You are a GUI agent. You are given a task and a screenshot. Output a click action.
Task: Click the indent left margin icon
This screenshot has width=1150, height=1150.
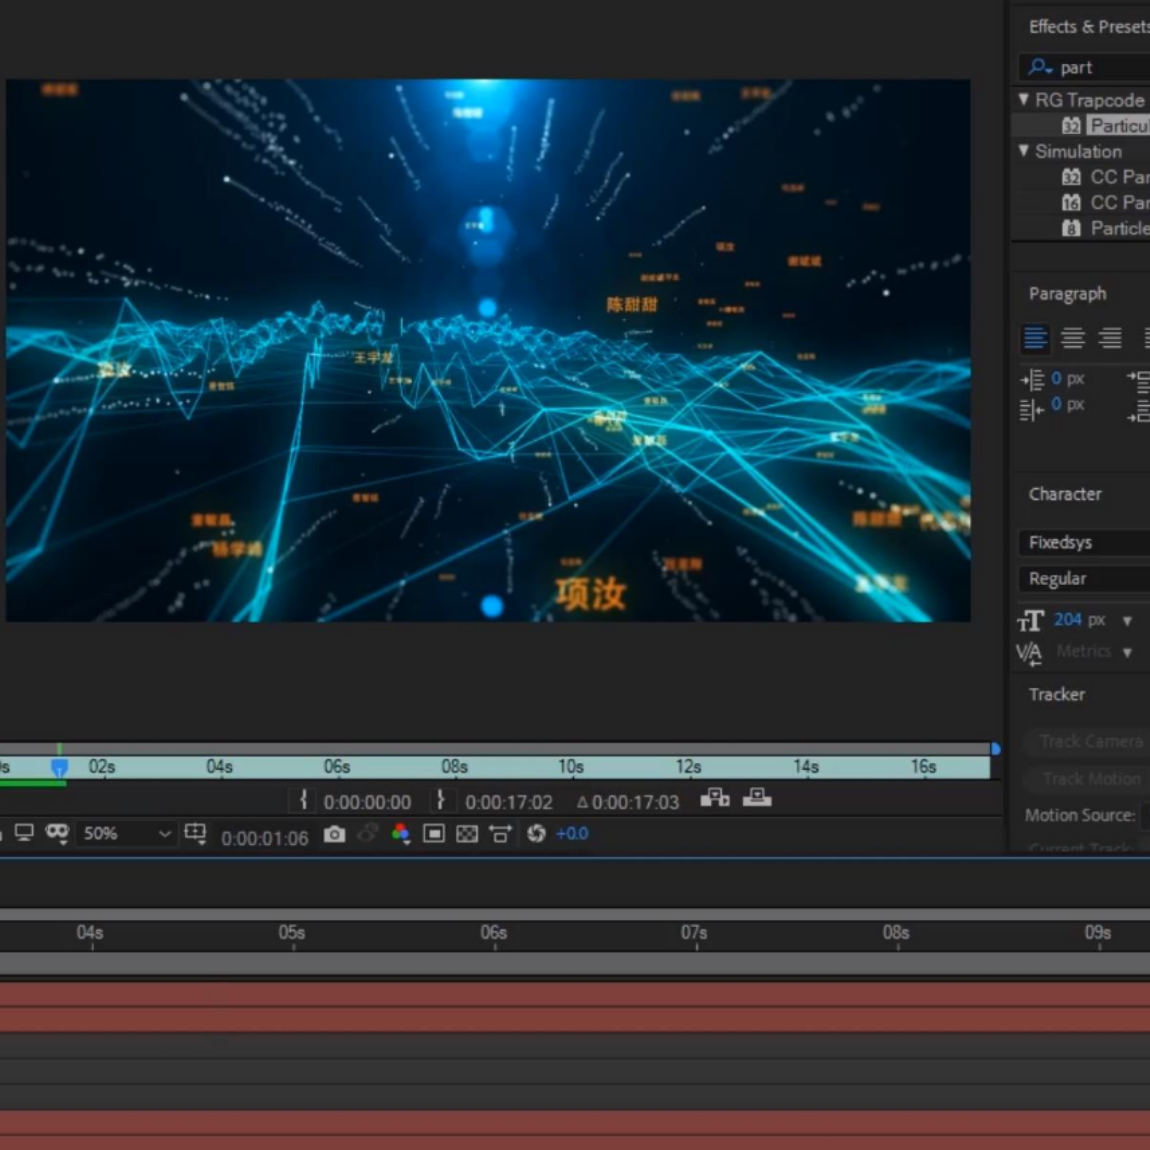coord(1032,379)
